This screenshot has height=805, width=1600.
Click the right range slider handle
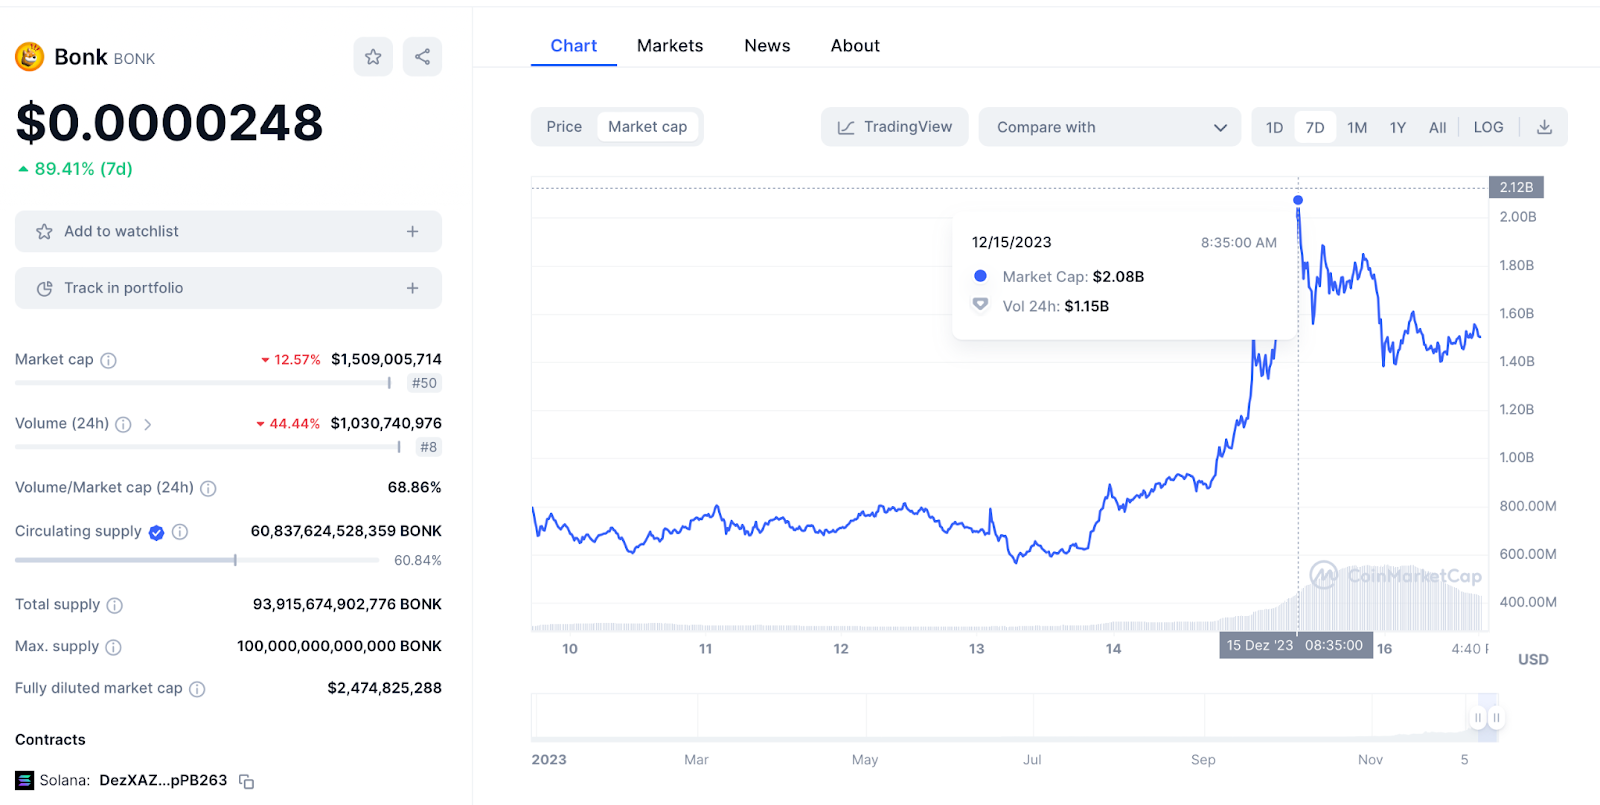tap(1496, 718)
